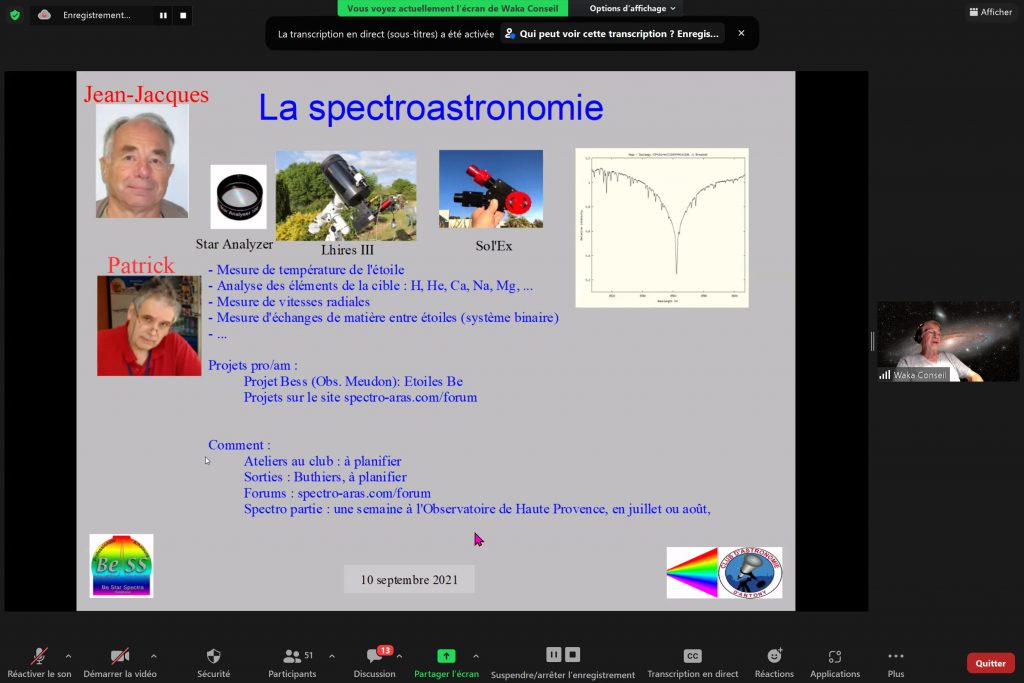Stop recording from top bar
Screen dimensions: 1024x683
click(184, 15)
